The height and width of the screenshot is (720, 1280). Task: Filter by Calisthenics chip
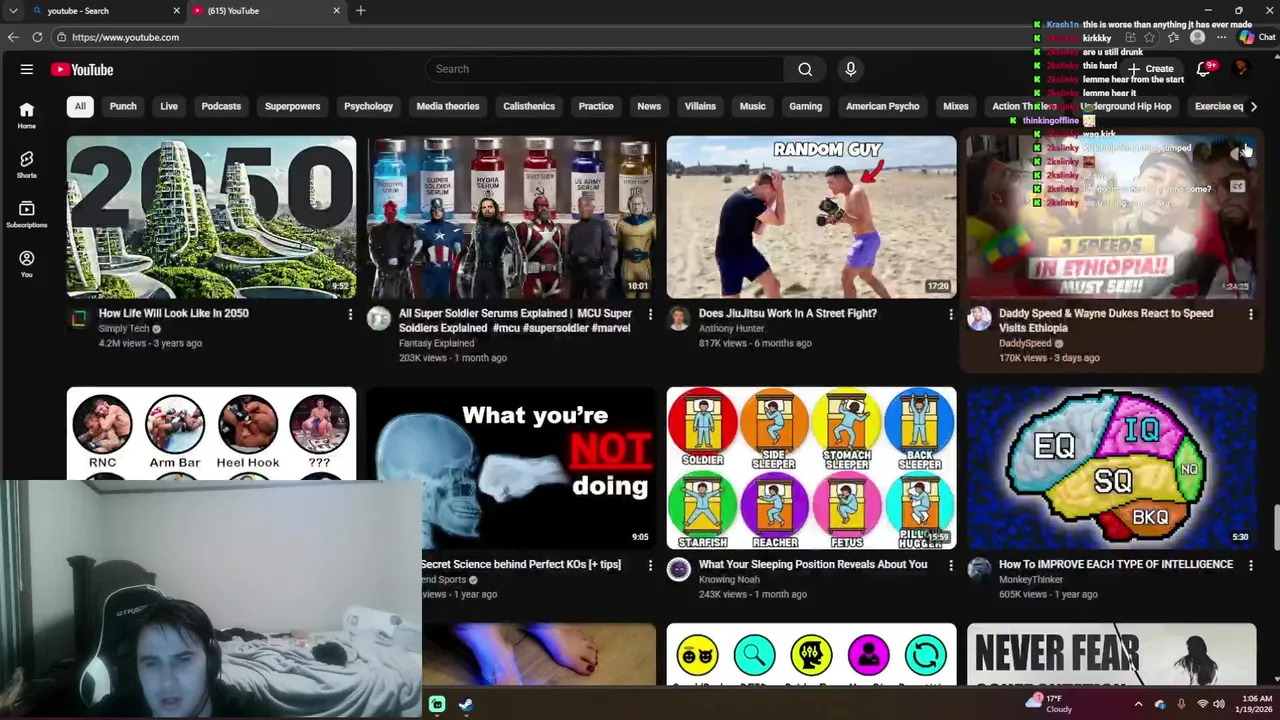529,106
